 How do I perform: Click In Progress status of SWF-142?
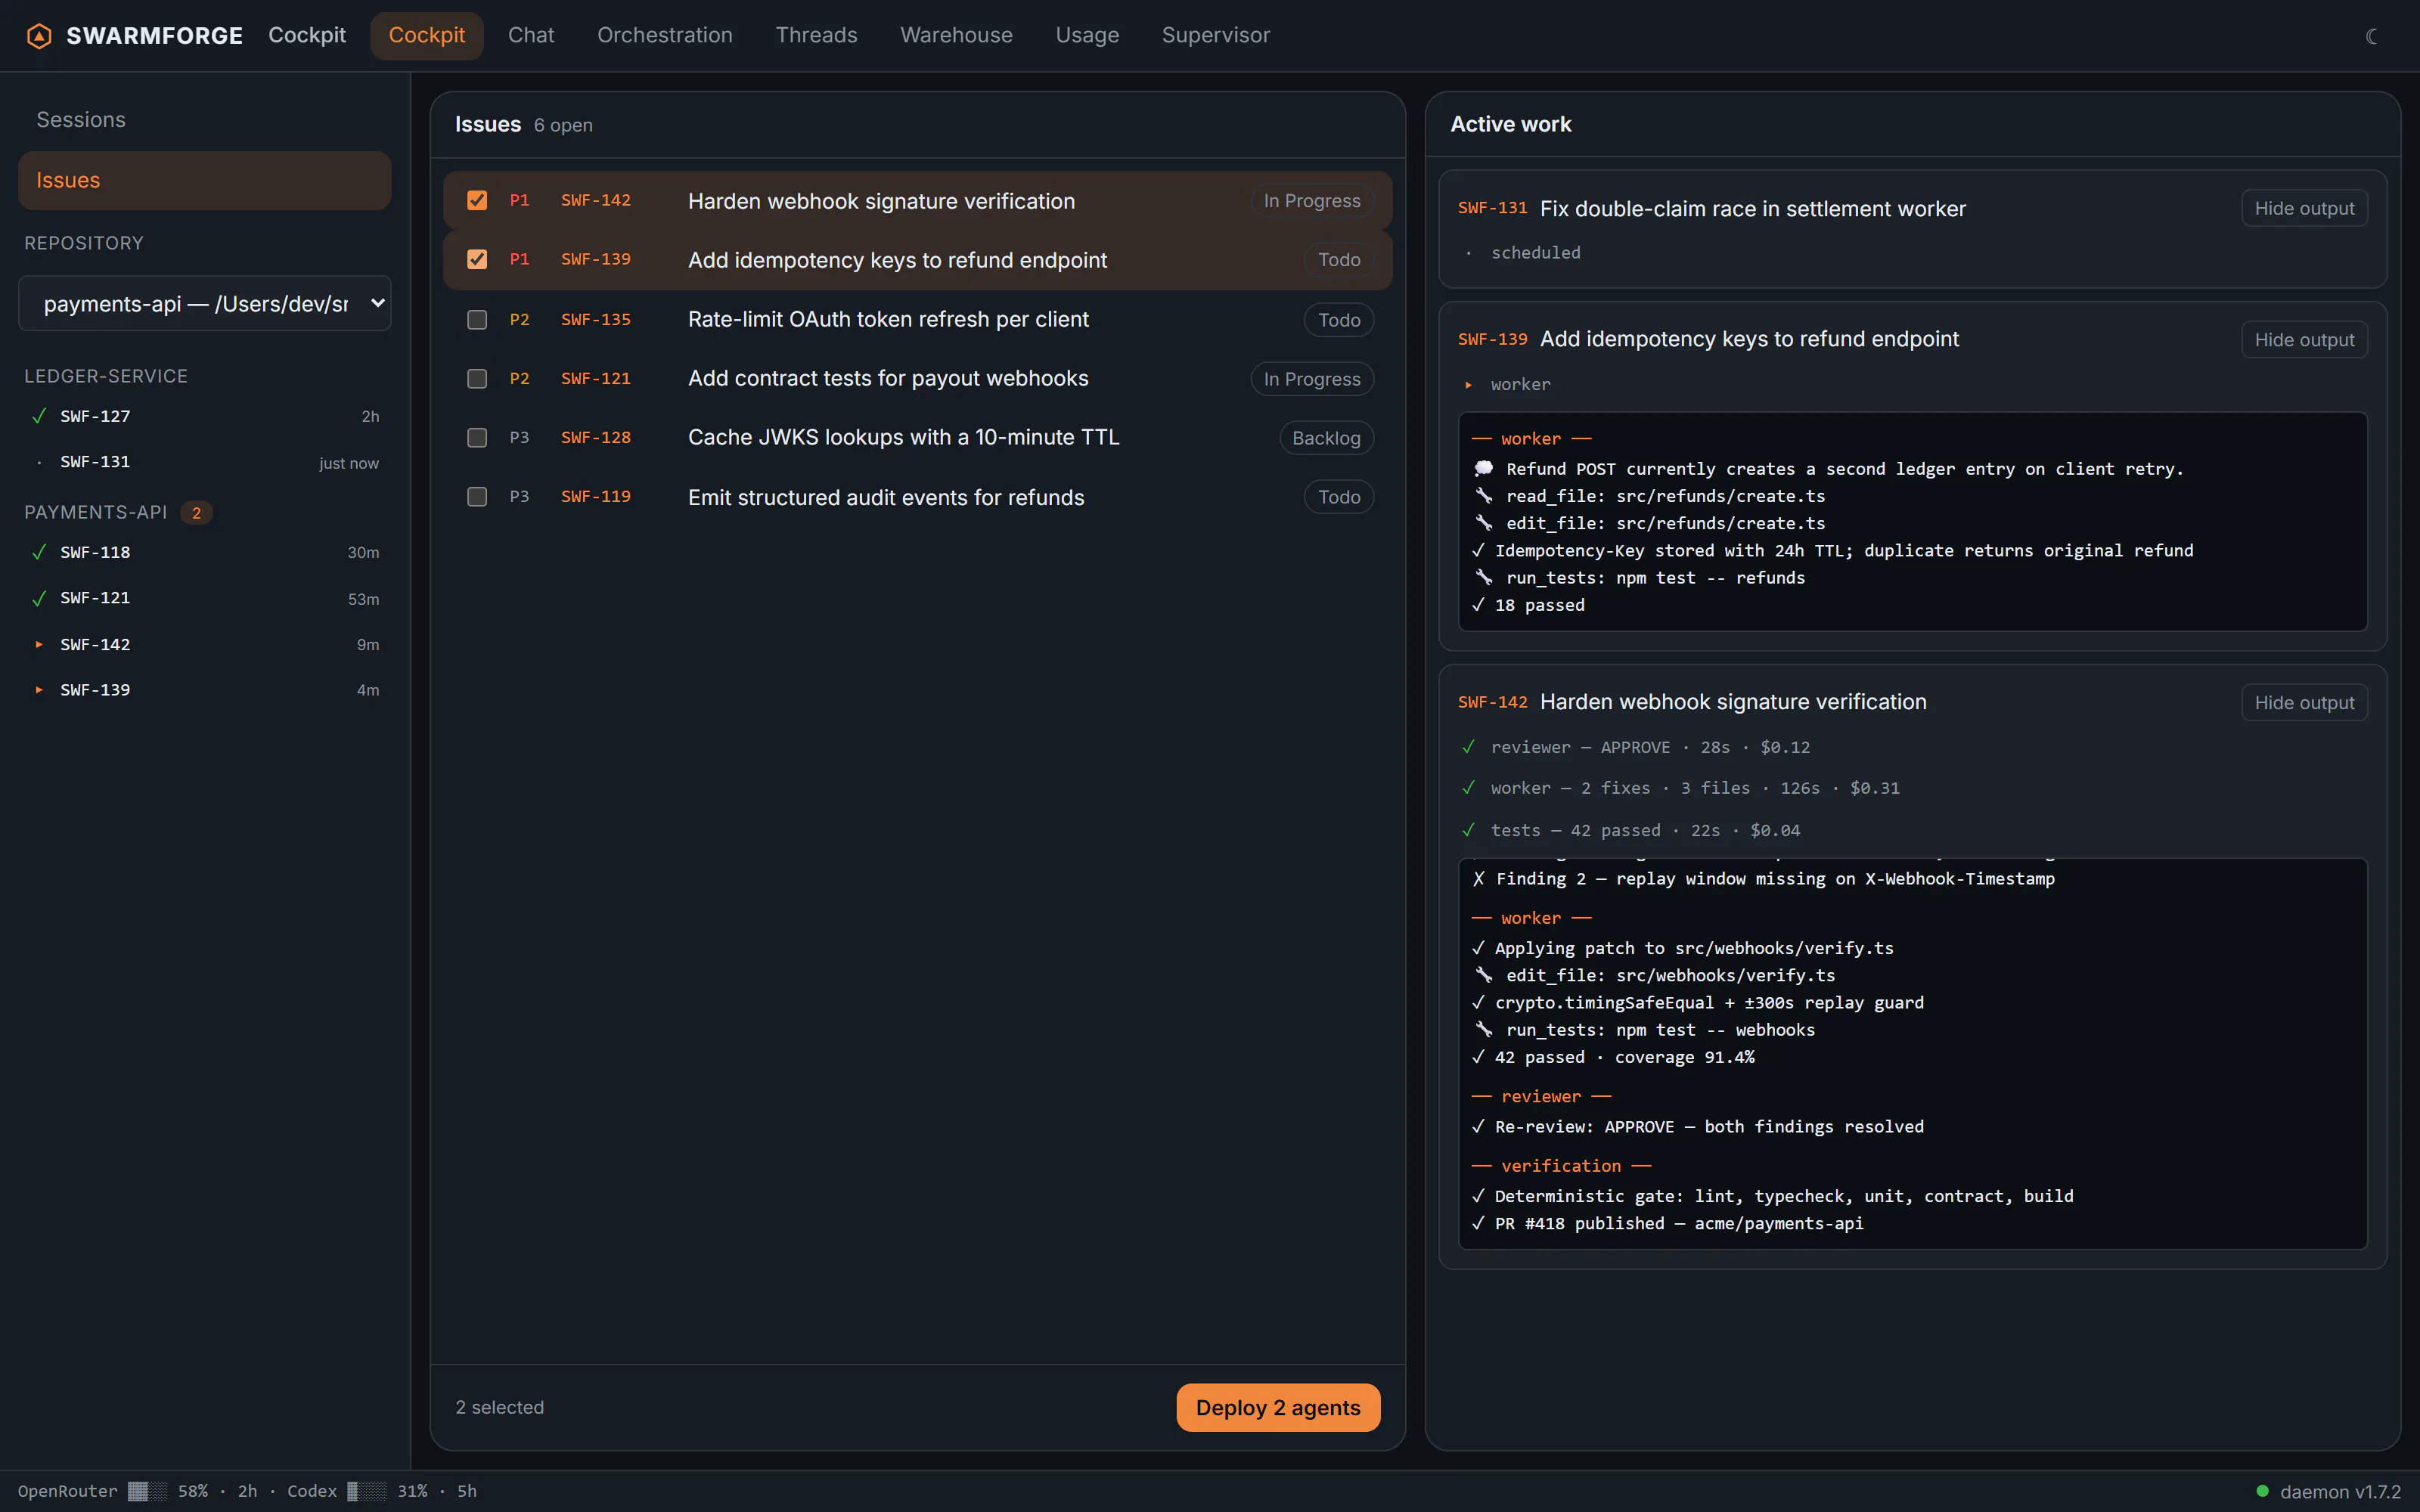pos(1312,201)
